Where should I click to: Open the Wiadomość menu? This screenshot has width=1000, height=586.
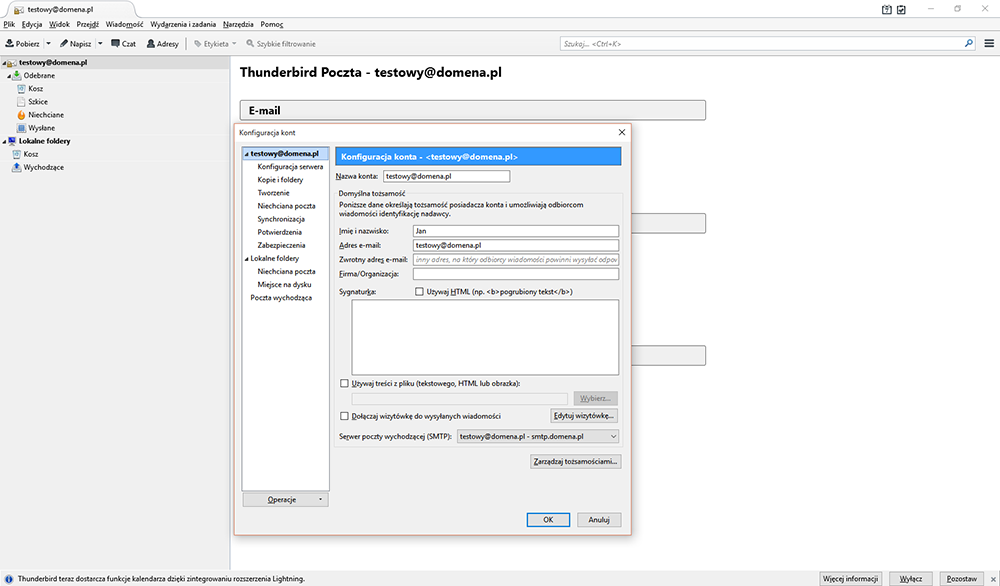(124, 24)
